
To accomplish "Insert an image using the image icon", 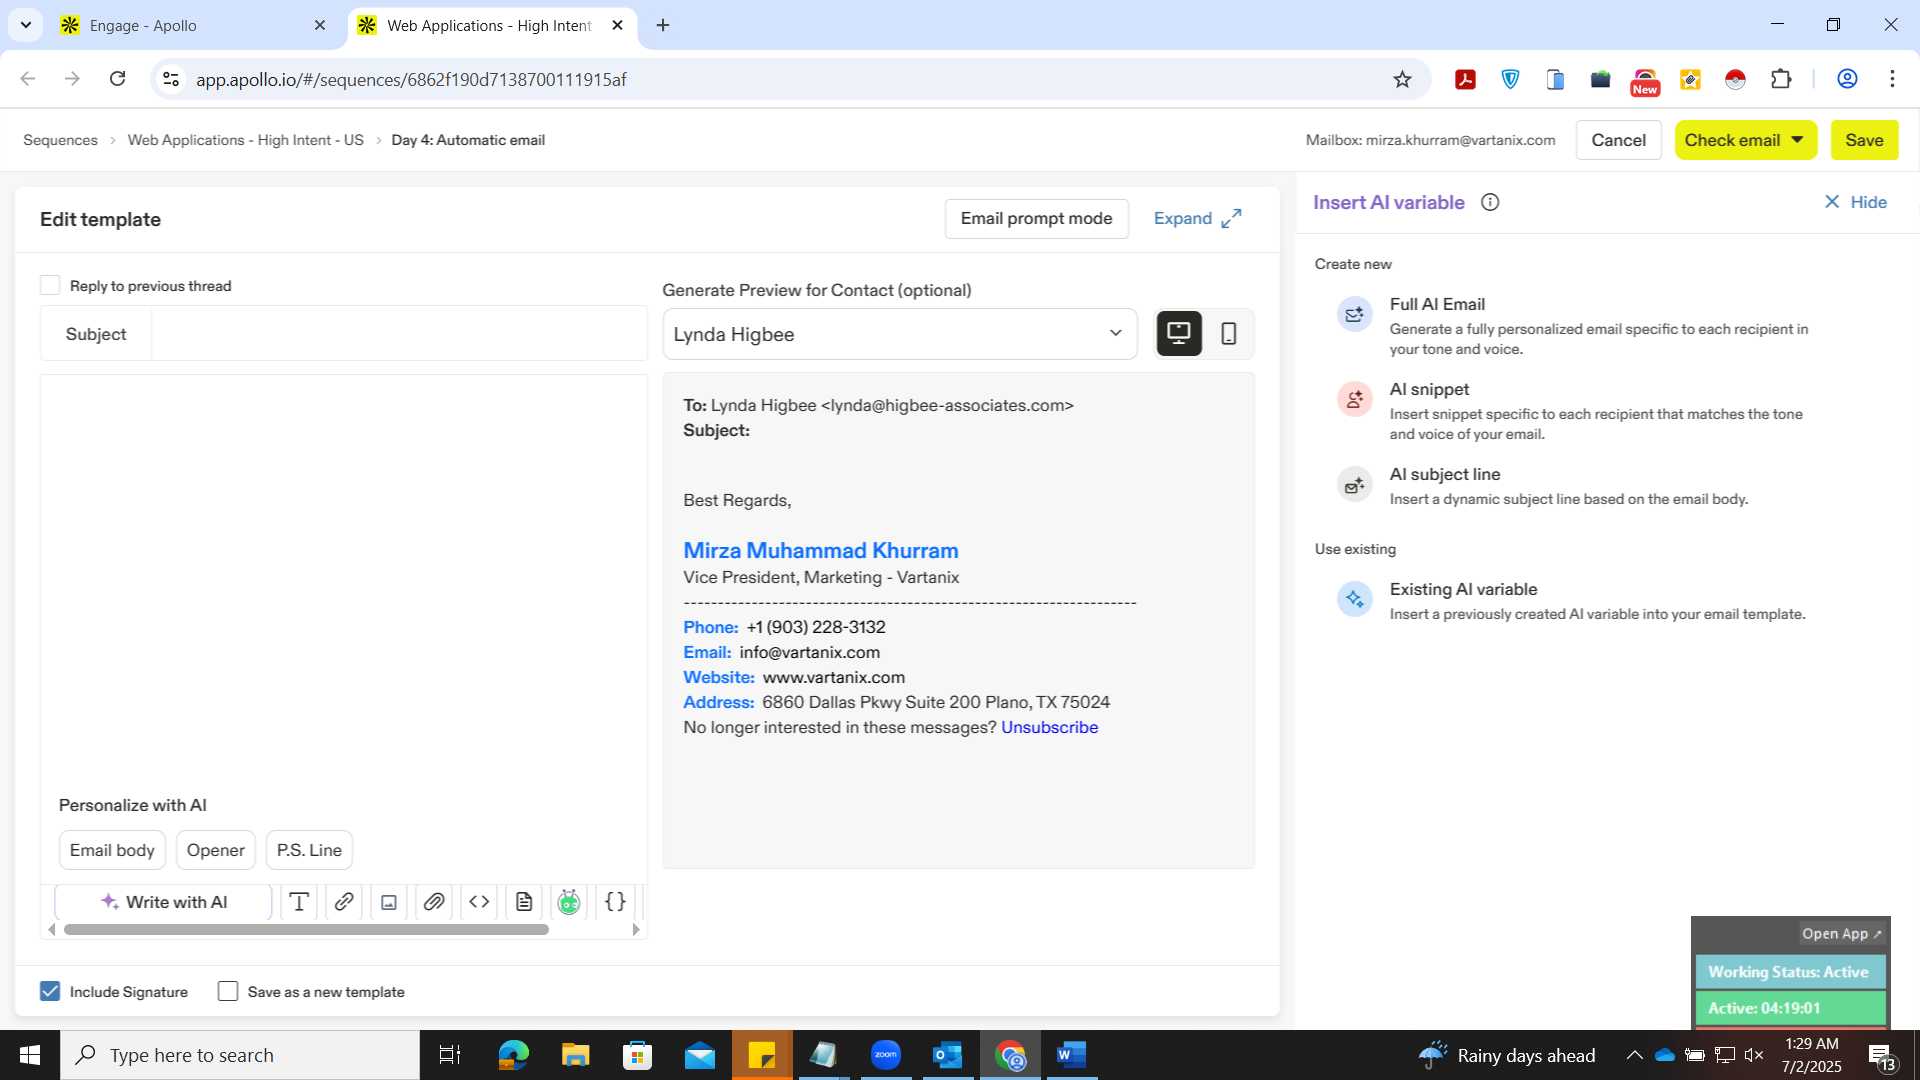I will point(389,902).
